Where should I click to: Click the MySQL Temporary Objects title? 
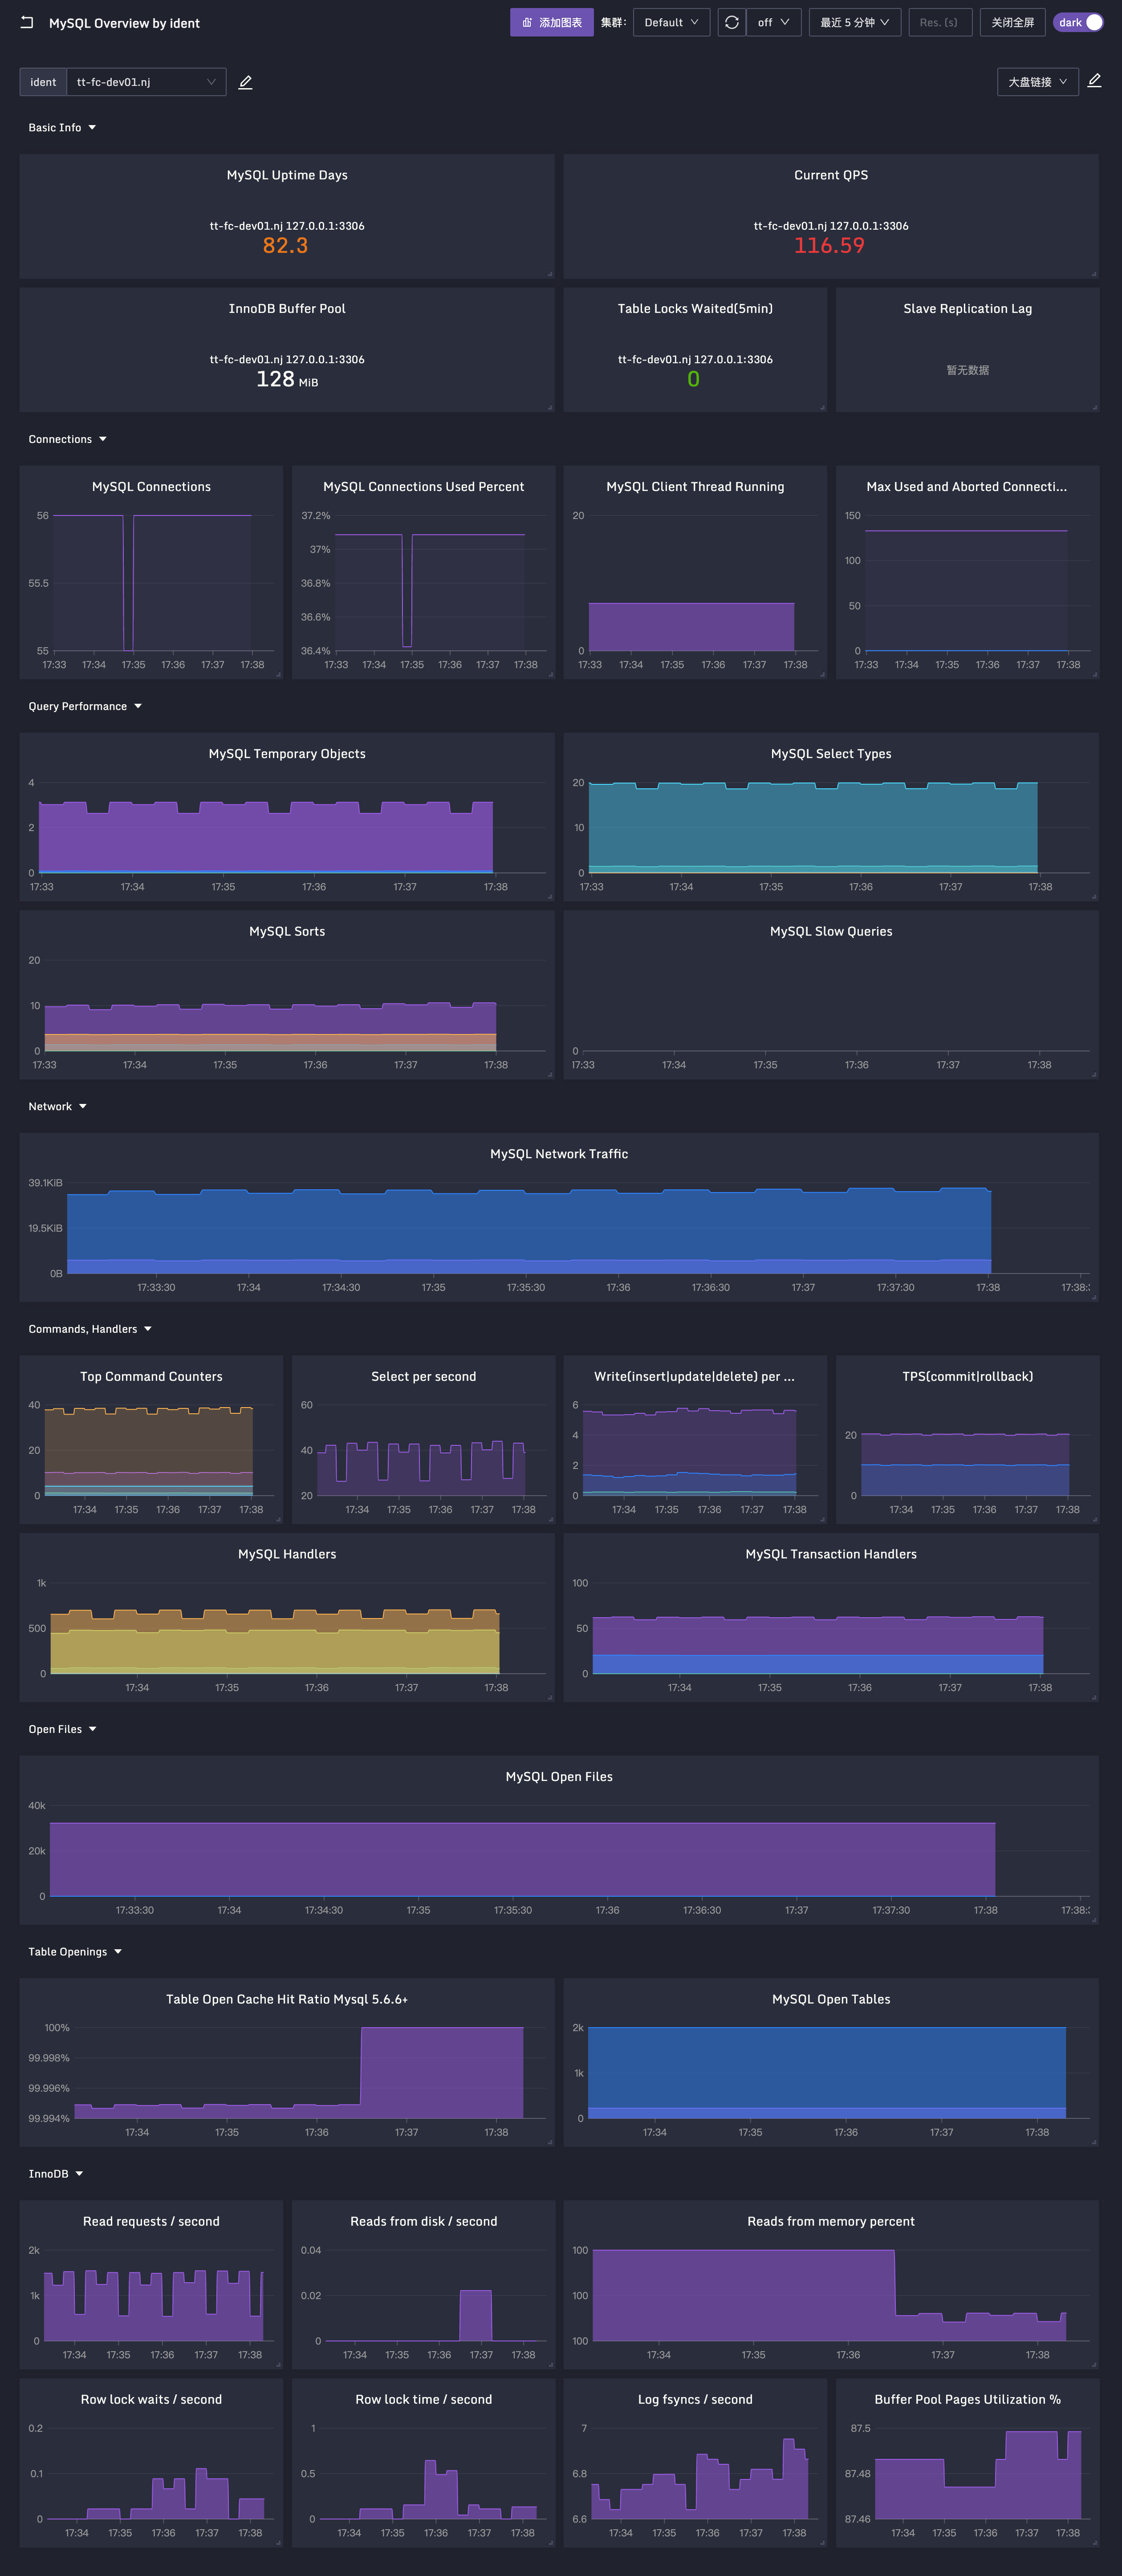pyautogui.click(x=287, y=754)
